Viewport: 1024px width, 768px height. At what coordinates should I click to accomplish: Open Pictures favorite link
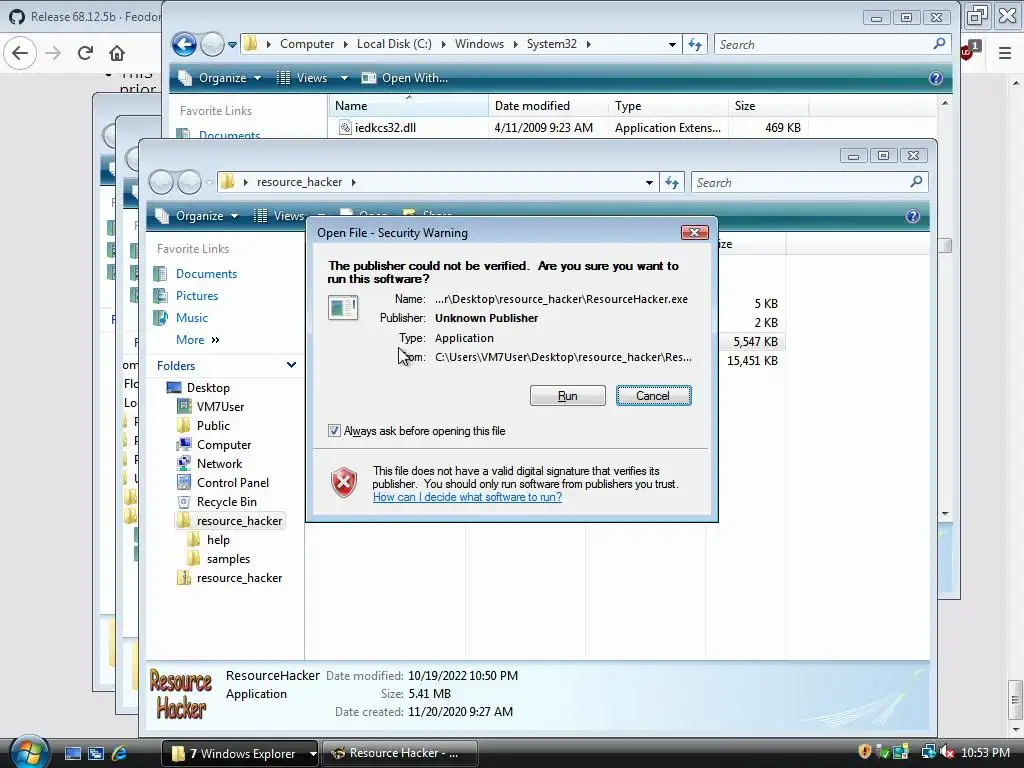tap(197, 296)
